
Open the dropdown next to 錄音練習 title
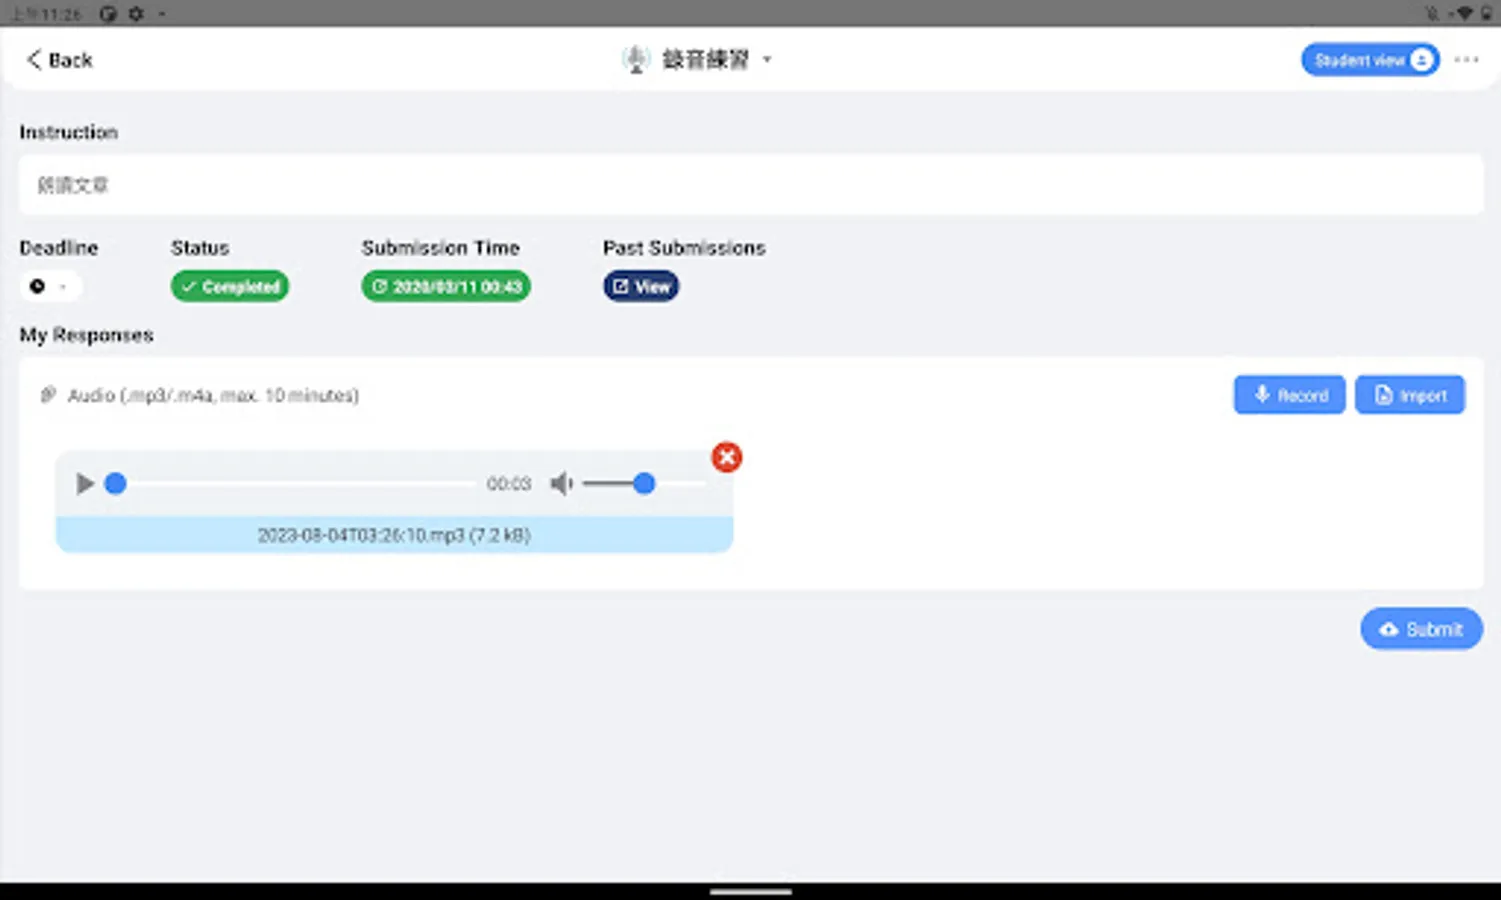coord(766,60)
